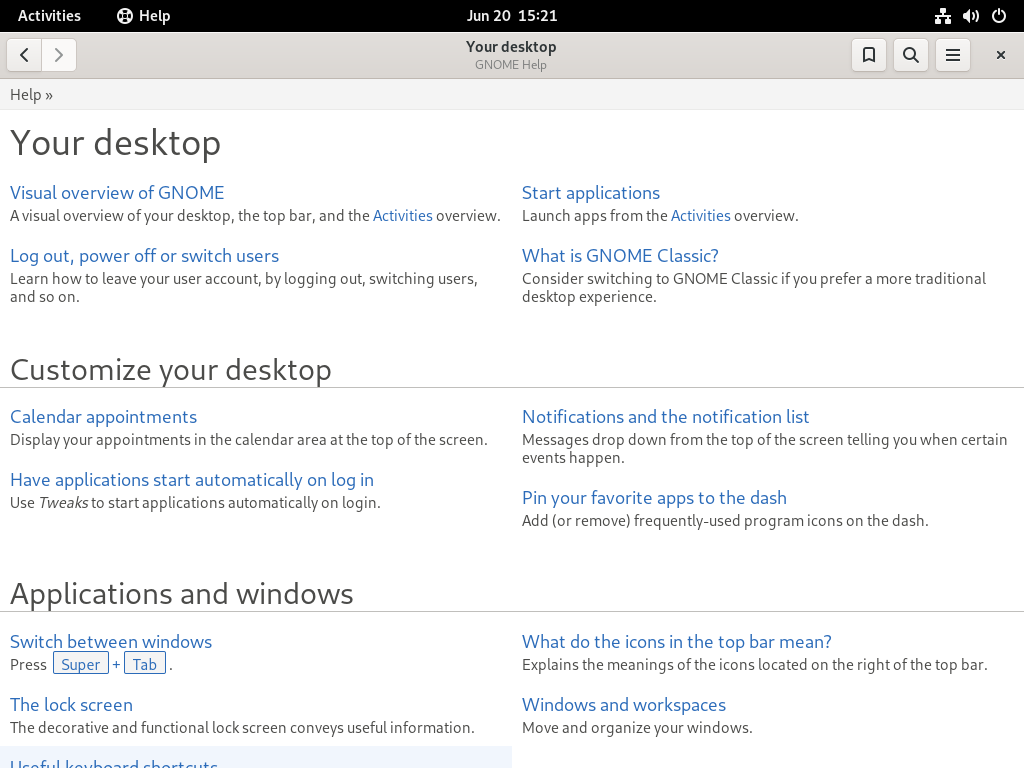This screenshot has height=768, width=1024.
Task: Click the Help breadcrumb link
Action: [25, 95]
